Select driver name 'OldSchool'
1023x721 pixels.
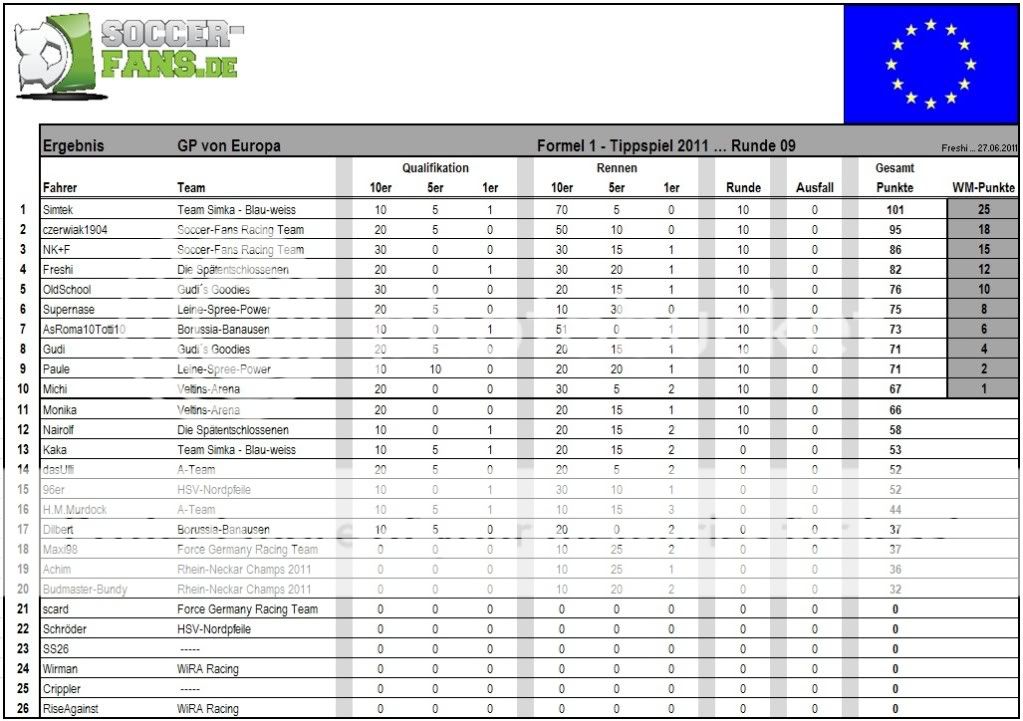point(67,290)
